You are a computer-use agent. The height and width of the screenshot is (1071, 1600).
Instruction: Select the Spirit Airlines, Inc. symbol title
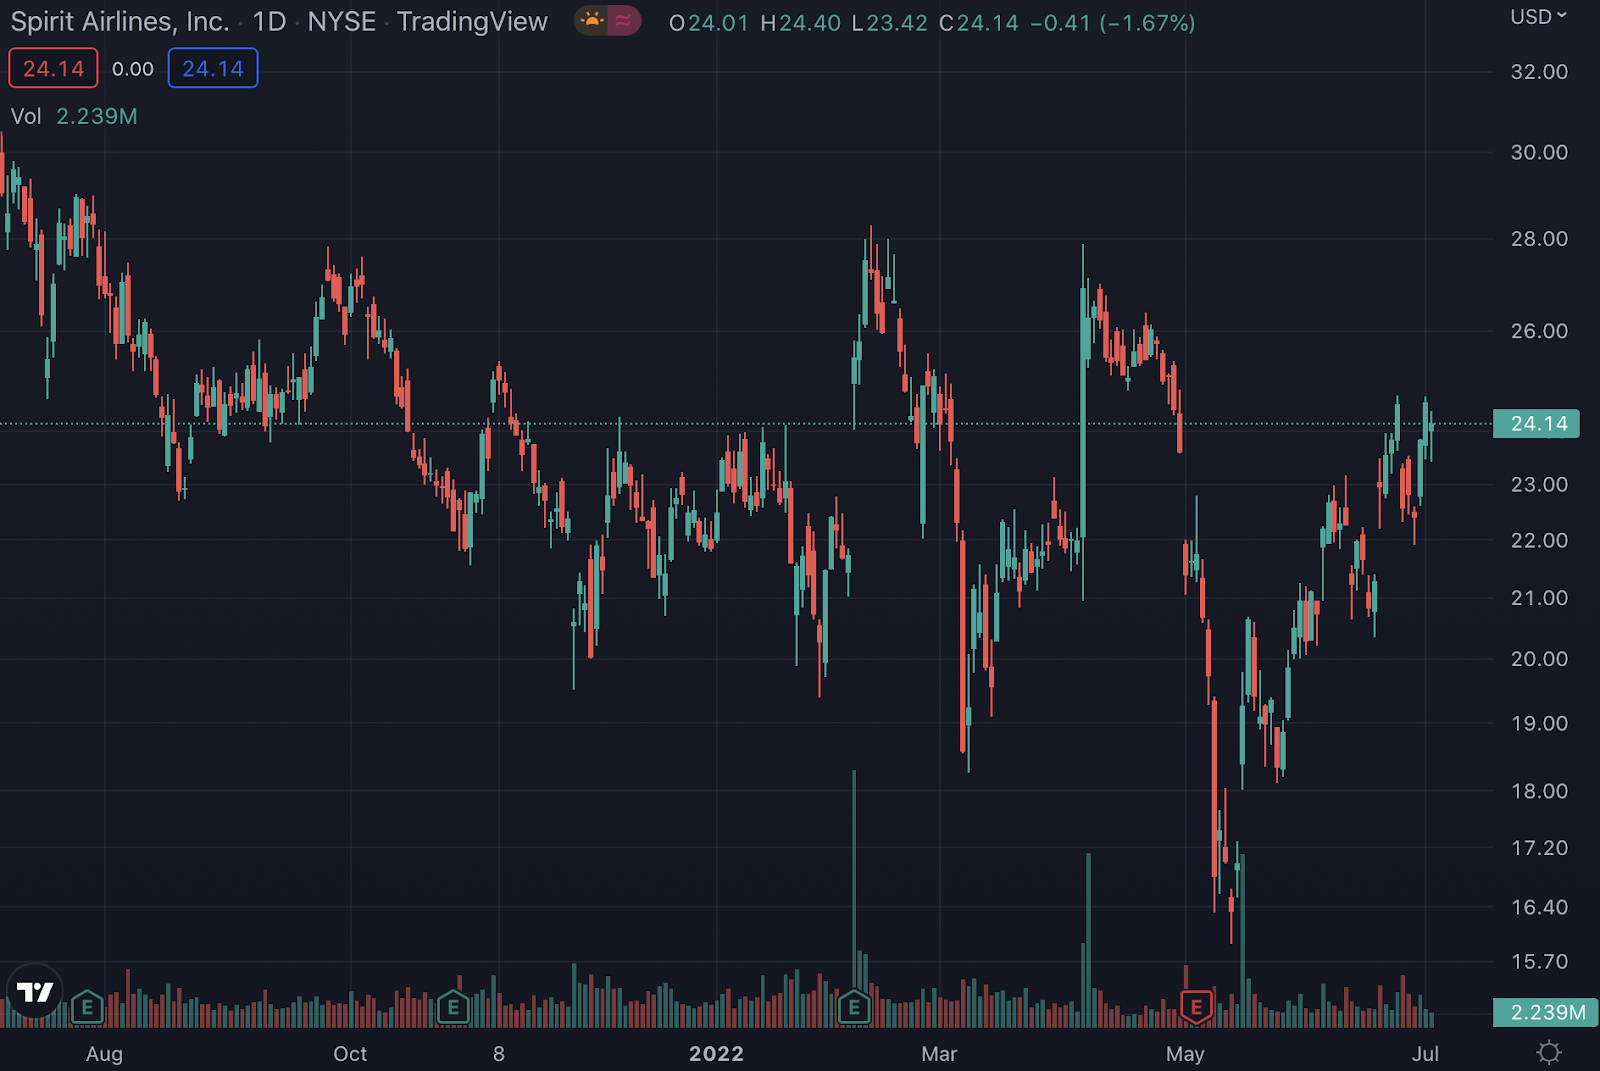point(120,21)
